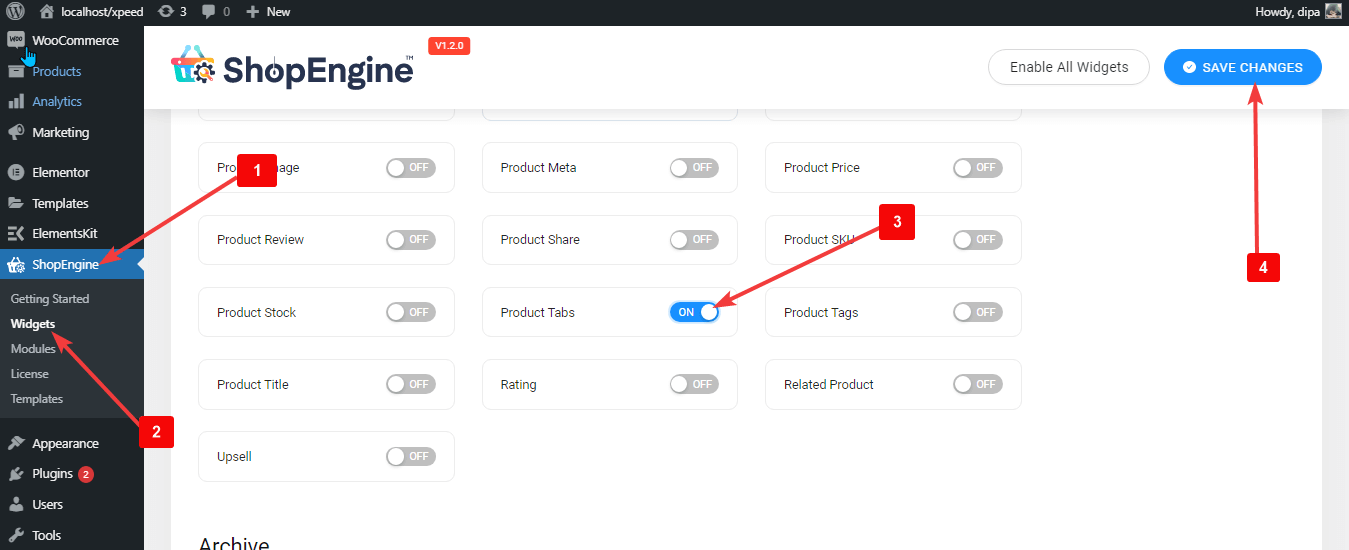The height and width of the screenshot is (550, 1349).
Task: Enable the Product Share widget switch
Action: (694, 240)
